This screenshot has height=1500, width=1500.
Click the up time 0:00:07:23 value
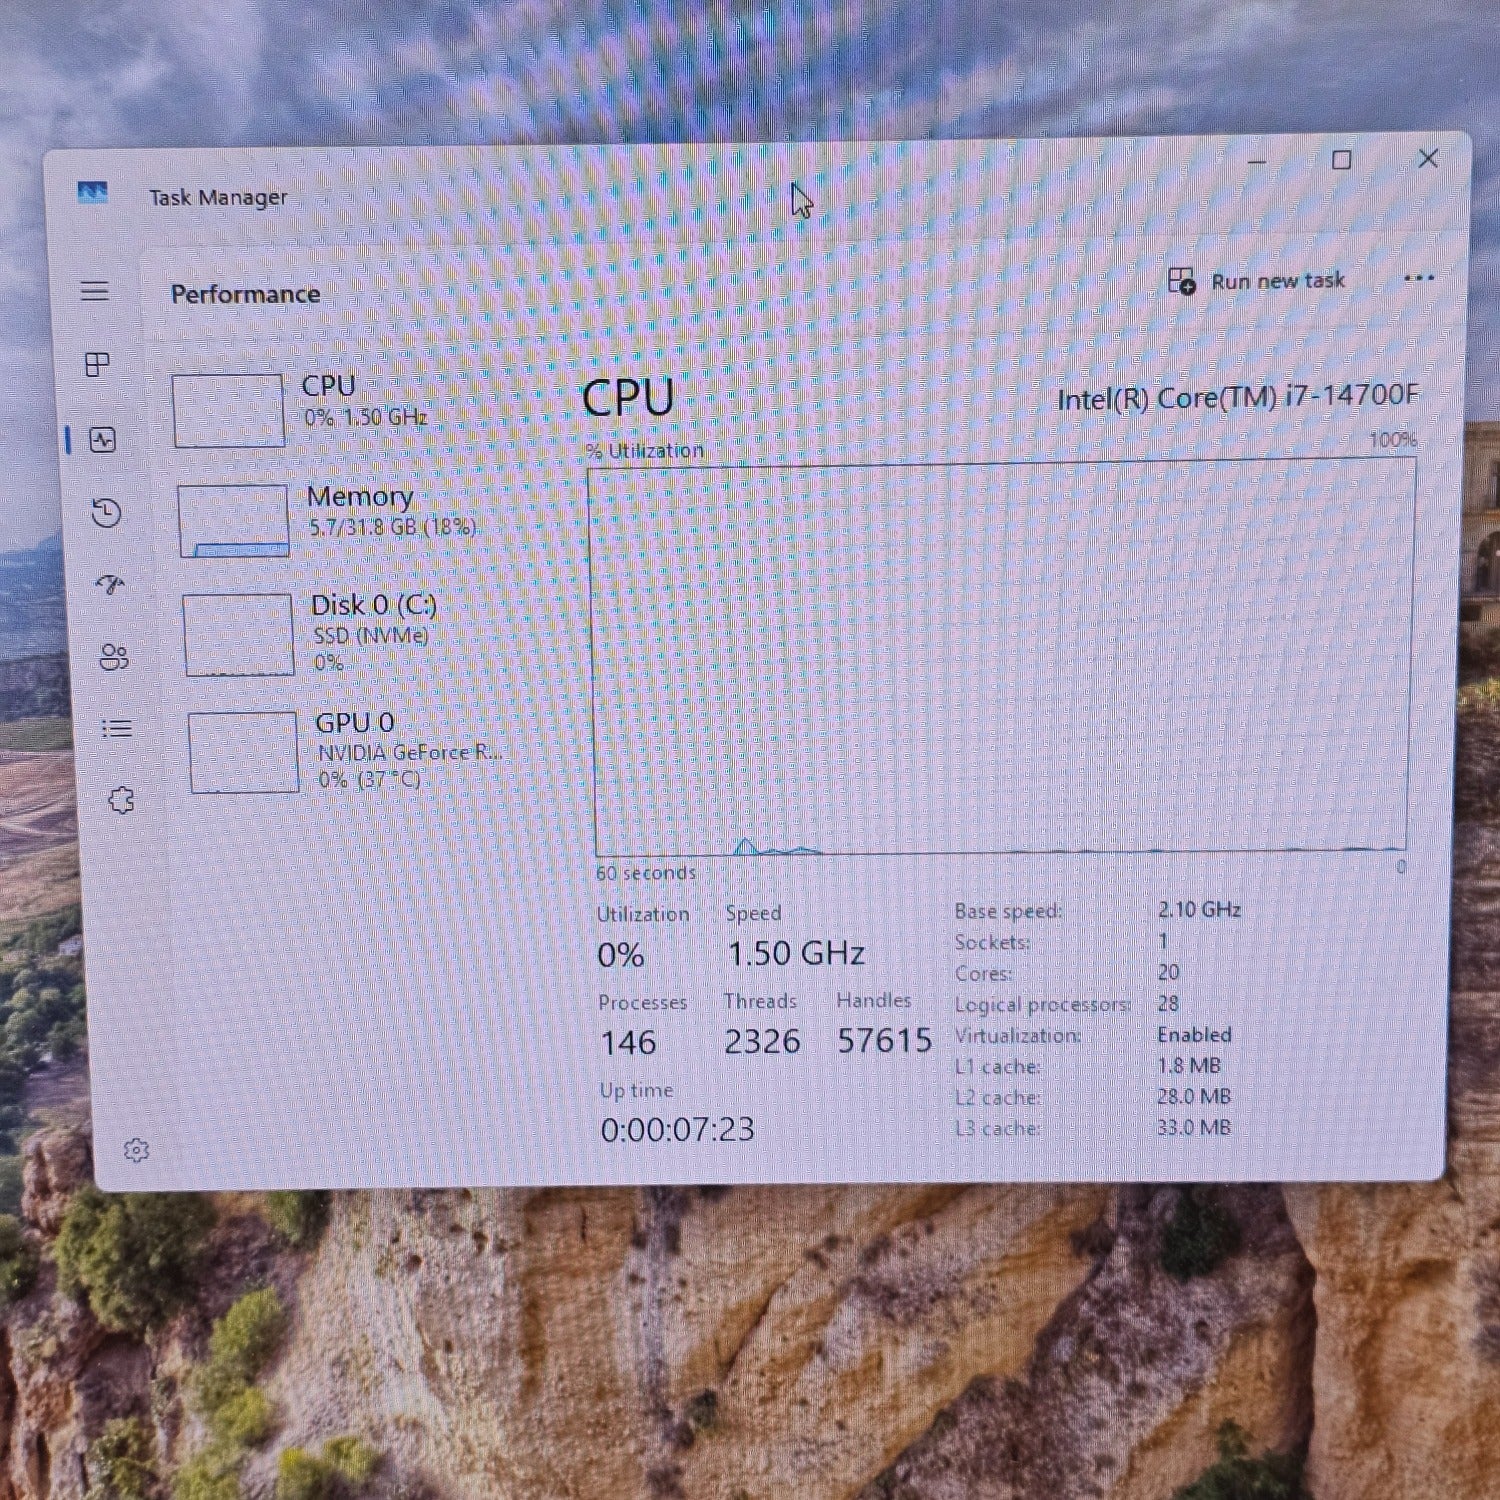pos(677,1129)
